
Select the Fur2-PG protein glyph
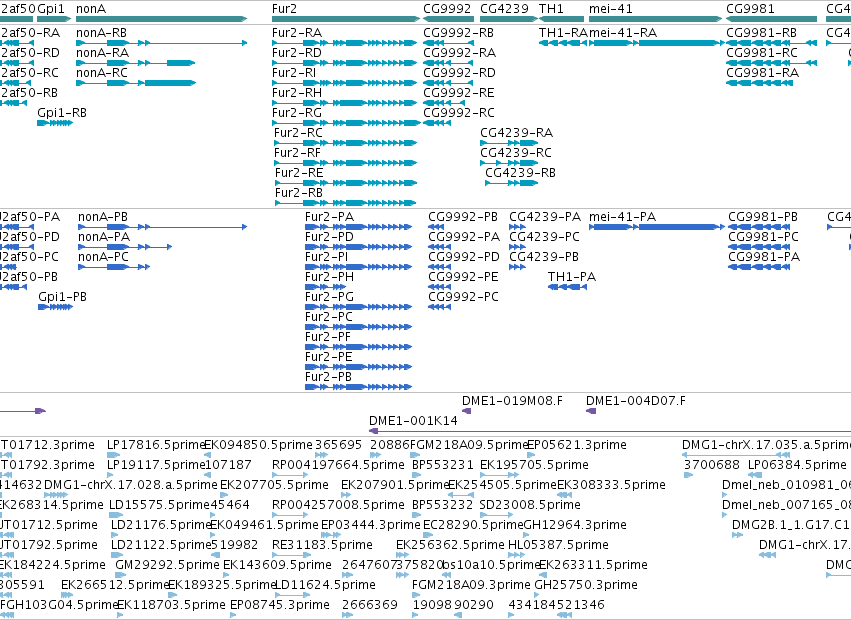click(358, 307)
